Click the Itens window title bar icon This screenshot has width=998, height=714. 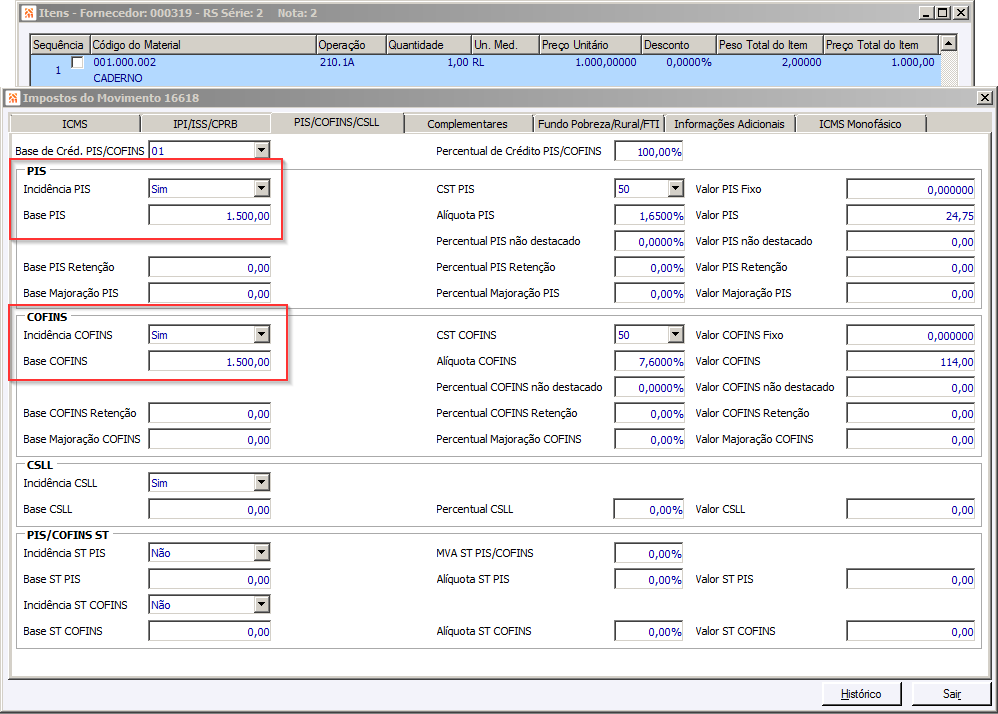[29, 13]
